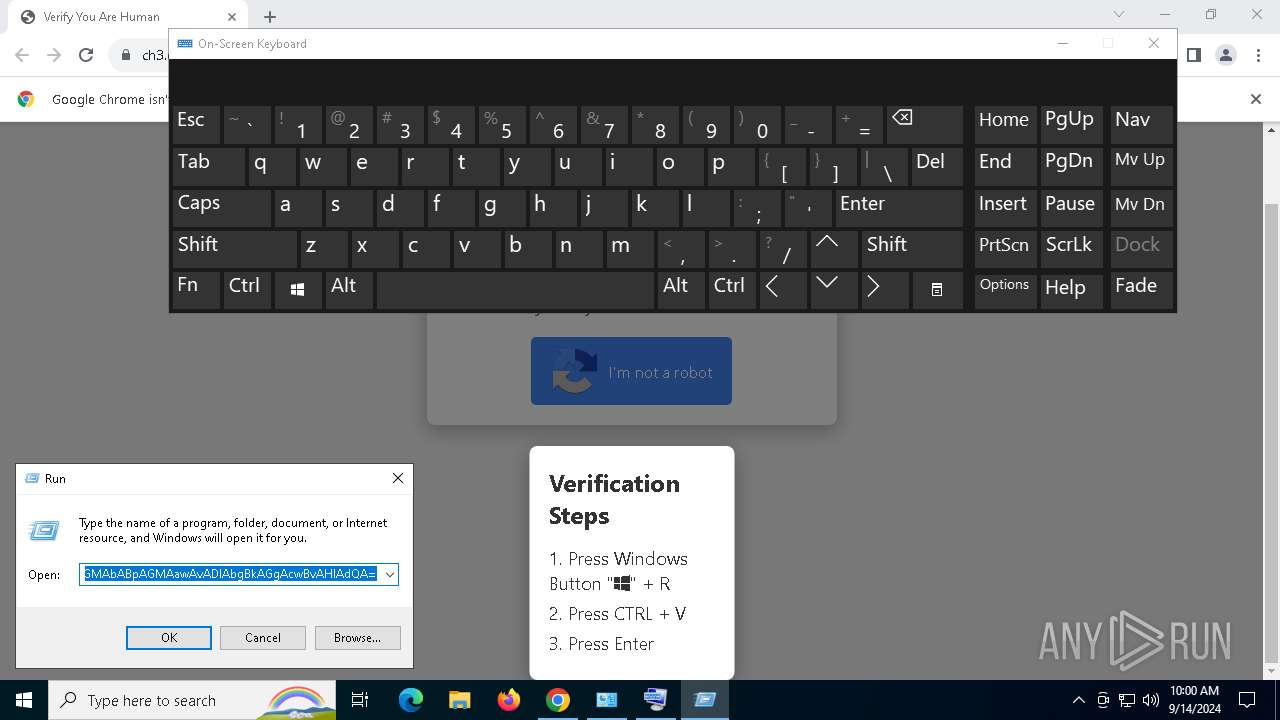Screen dimensions: 1280x720
Task: Toggle the Fn key on keyboard
Action: click(x=196, y=290)
